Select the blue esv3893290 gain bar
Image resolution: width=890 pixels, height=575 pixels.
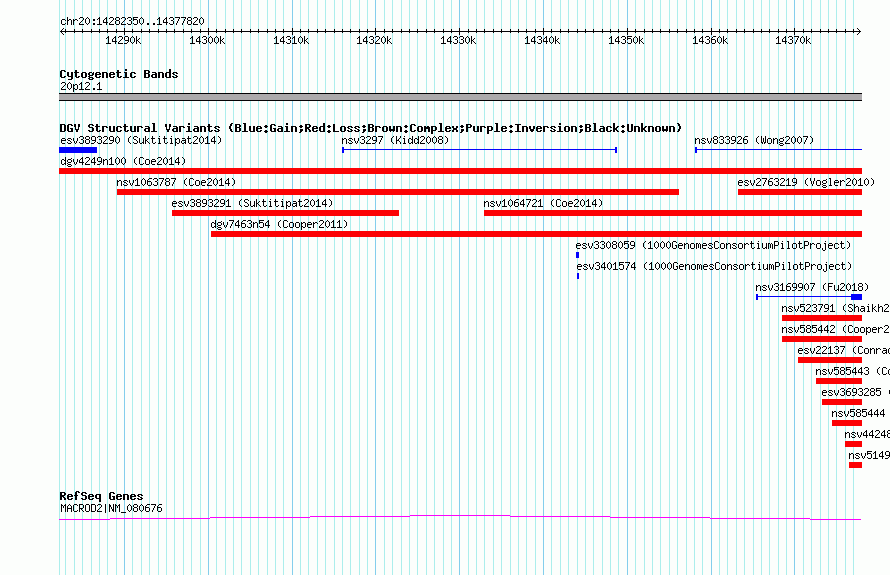(x=78, y=150)
